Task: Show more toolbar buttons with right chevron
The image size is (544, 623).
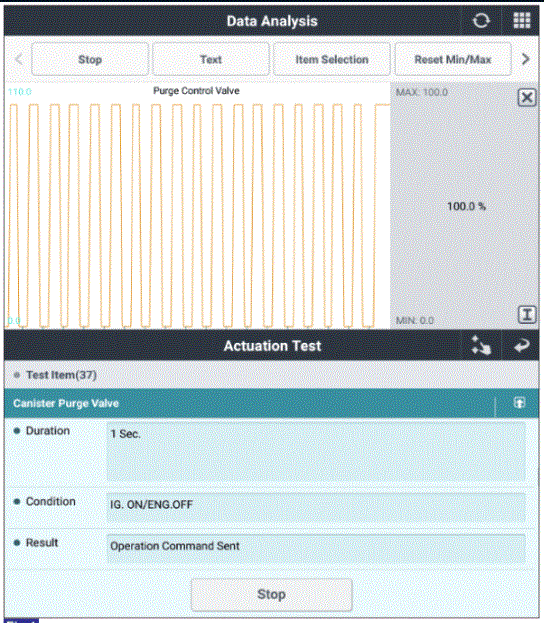Action: [526, 59]
